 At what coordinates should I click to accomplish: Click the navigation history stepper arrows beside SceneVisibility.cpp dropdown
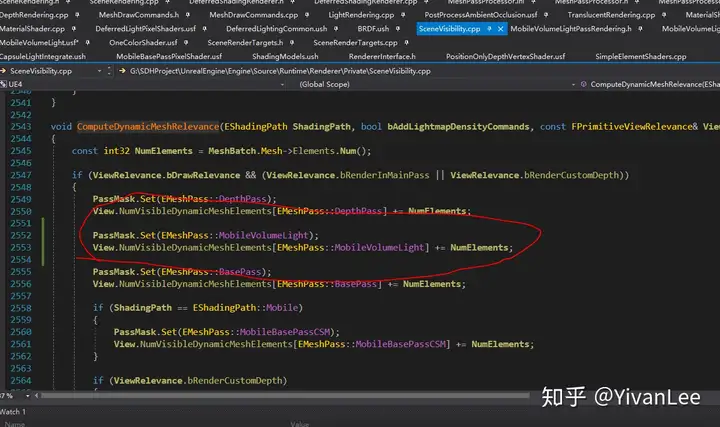[109, 71]
